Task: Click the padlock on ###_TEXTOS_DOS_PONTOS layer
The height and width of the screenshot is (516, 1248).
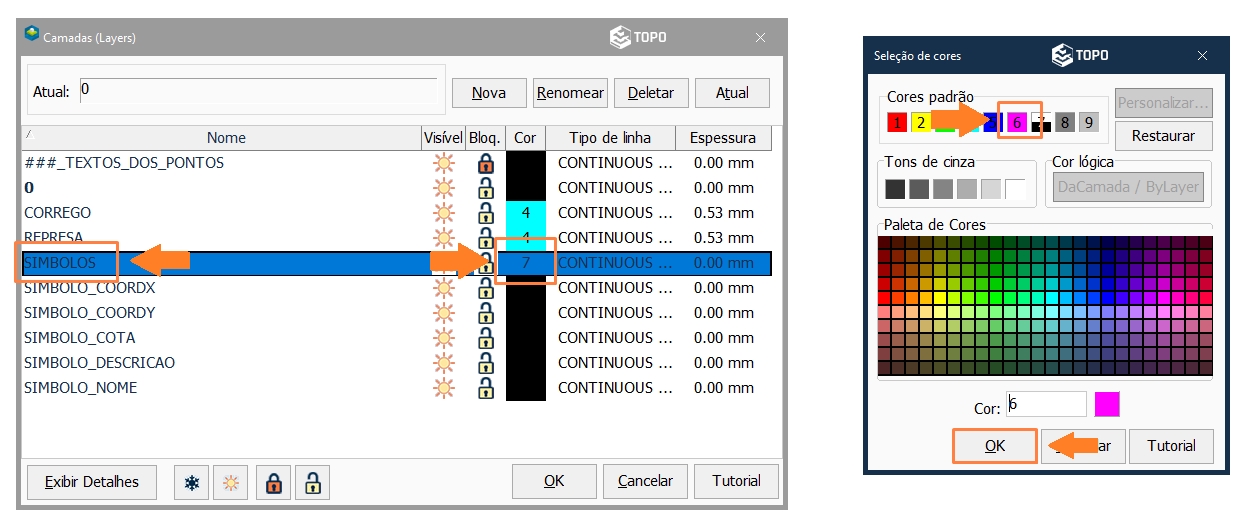Action: point(486,163)
